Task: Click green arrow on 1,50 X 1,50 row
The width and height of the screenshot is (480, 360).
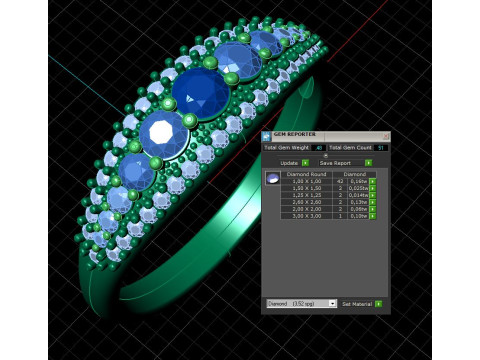Action: (373, 189)
